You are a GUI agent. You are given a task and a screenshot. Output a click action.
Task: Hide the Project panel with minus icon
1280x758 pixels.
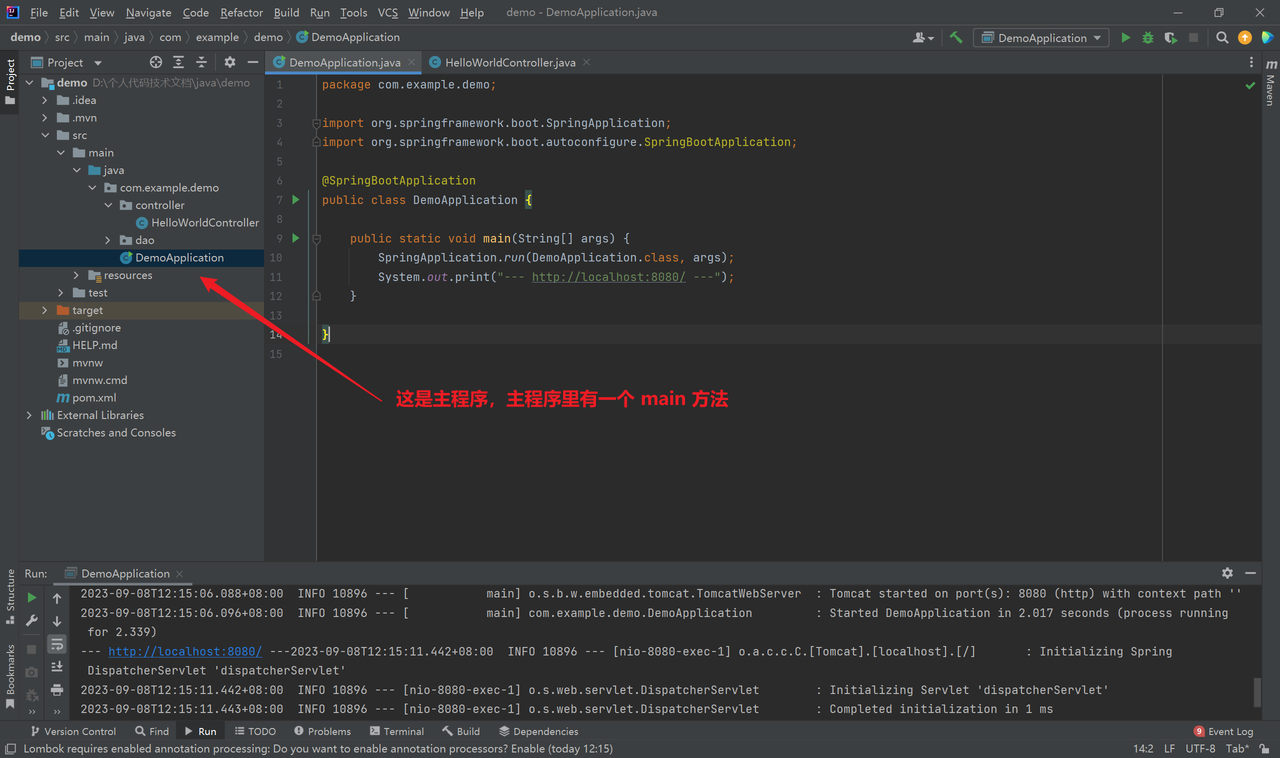tap(253, 62)
